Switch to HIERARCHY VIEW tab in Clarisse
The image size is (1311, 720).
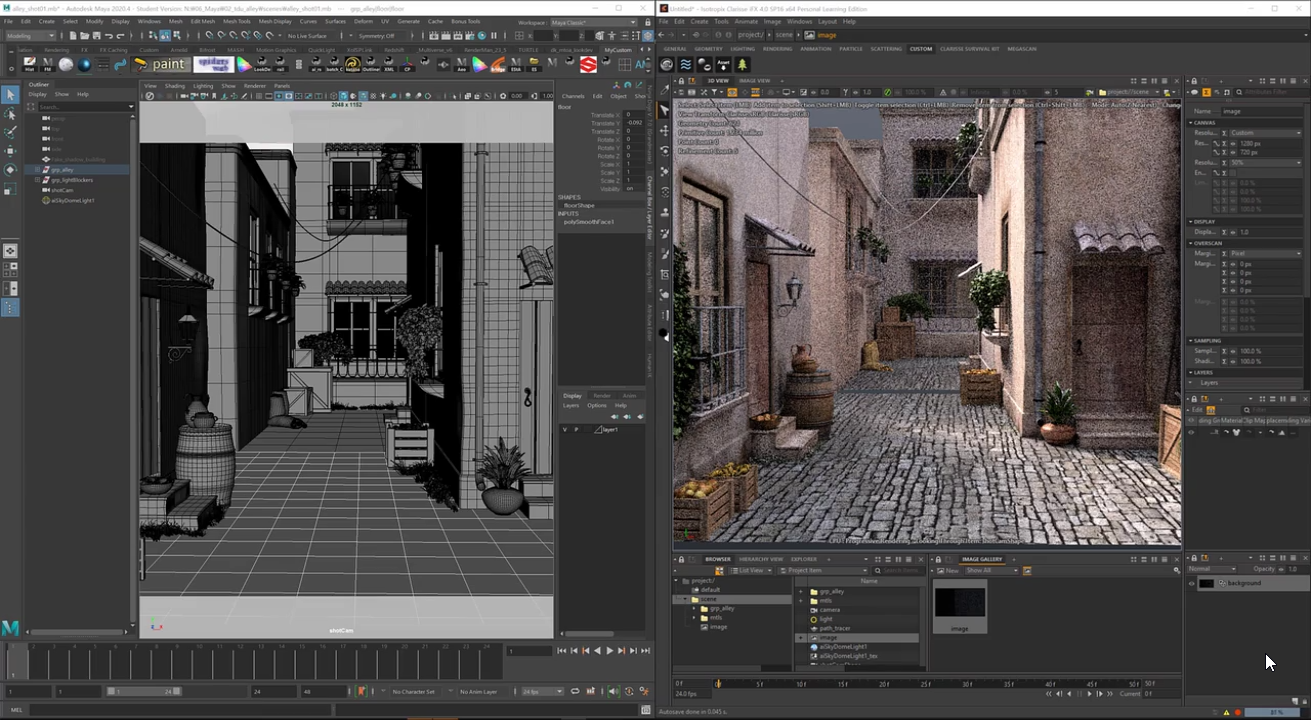pyautogui.click(x=760, y=559)
